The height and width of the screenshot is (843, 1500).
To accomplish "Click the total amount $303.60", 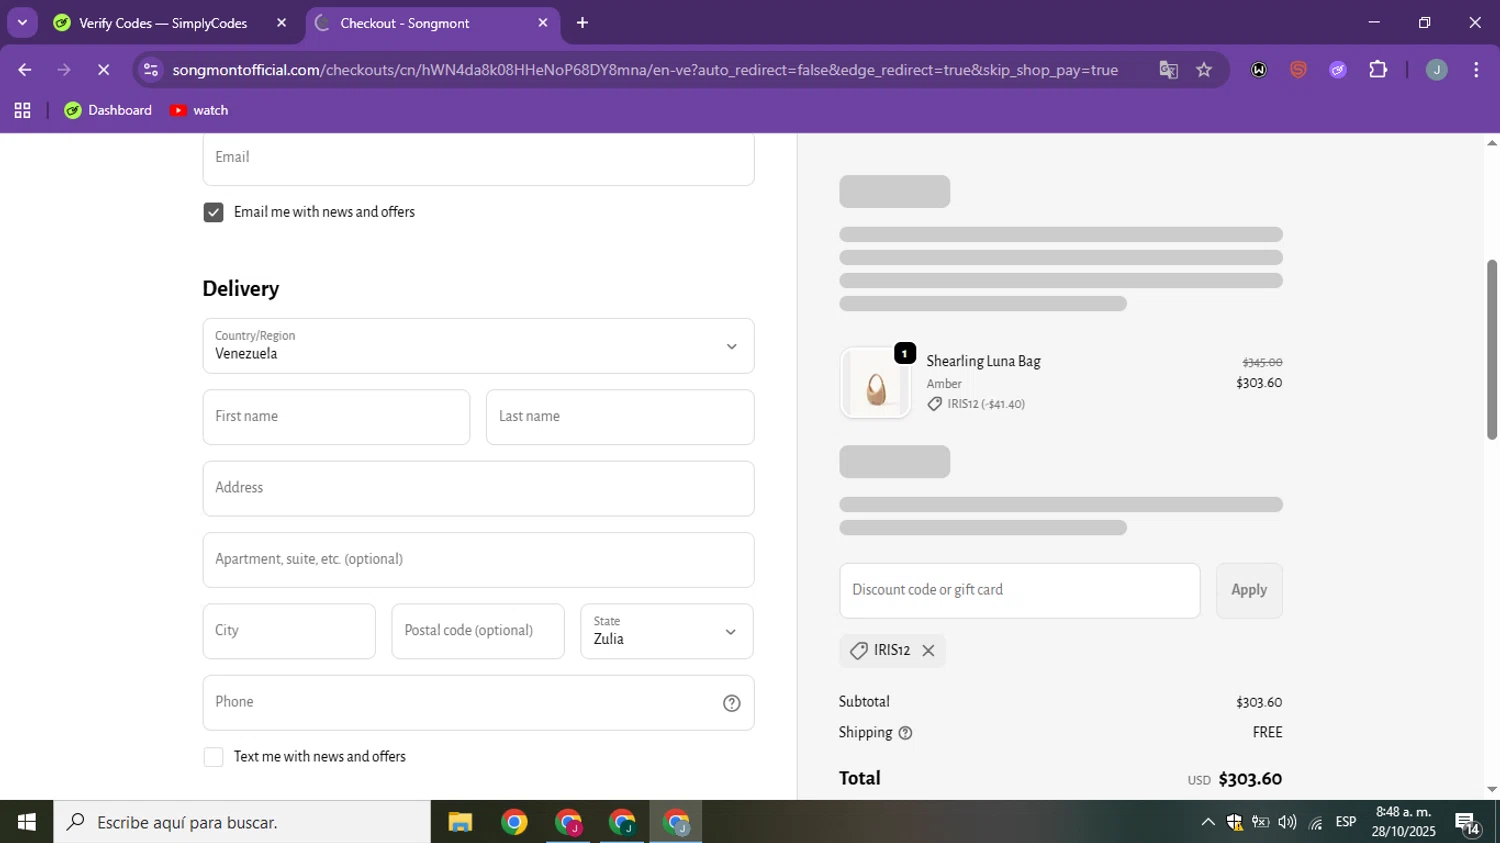I will (x=1250, y=779).
